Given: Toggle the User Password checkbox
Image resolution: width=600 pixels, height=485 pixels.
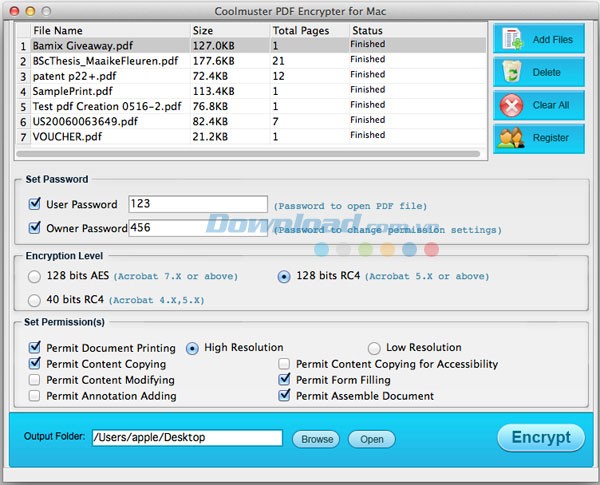Looking at the screenshot, I should (x=36, y=204).
